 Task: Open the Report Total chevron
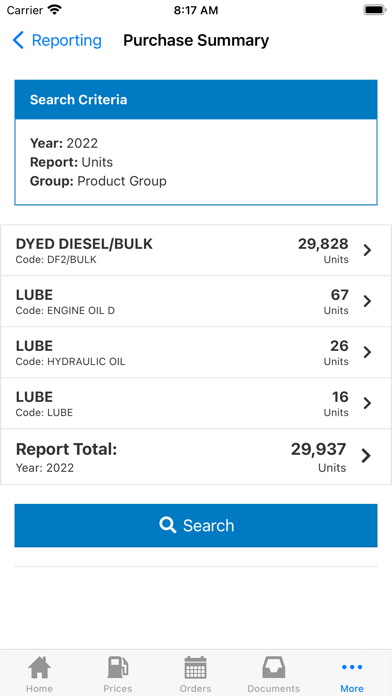pos(366,456)
